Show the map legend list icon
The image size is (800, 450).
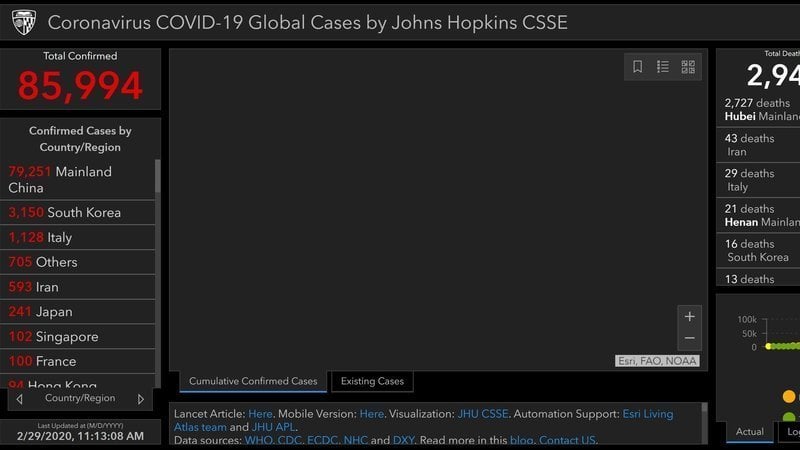(663, 67)
